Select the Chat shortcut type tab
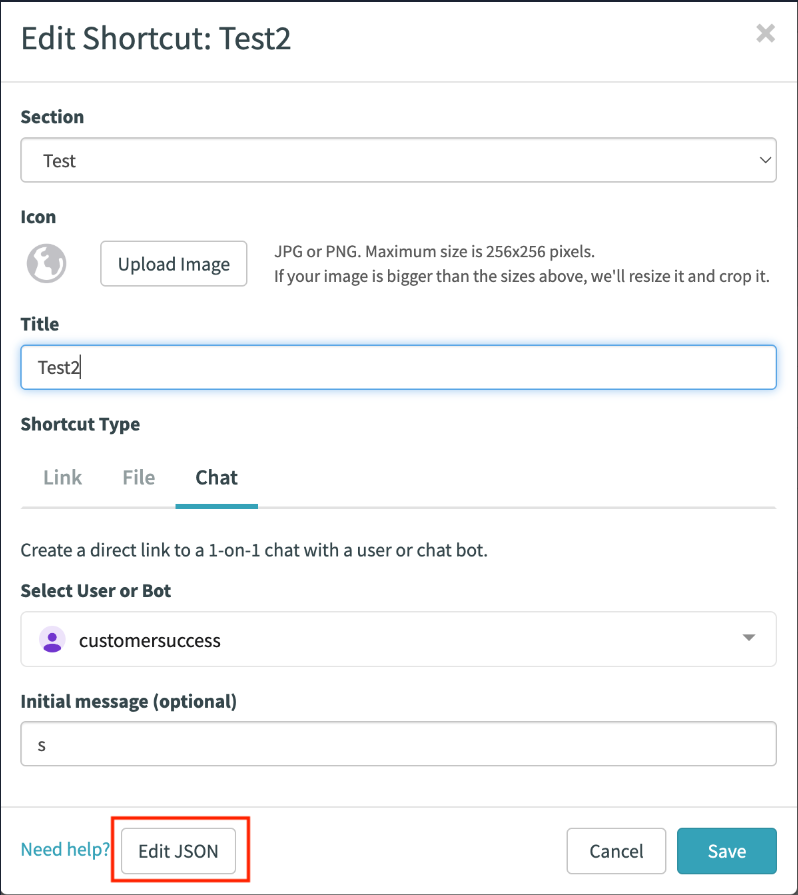This screenshot has width=798, height=895. coord(216,477)
